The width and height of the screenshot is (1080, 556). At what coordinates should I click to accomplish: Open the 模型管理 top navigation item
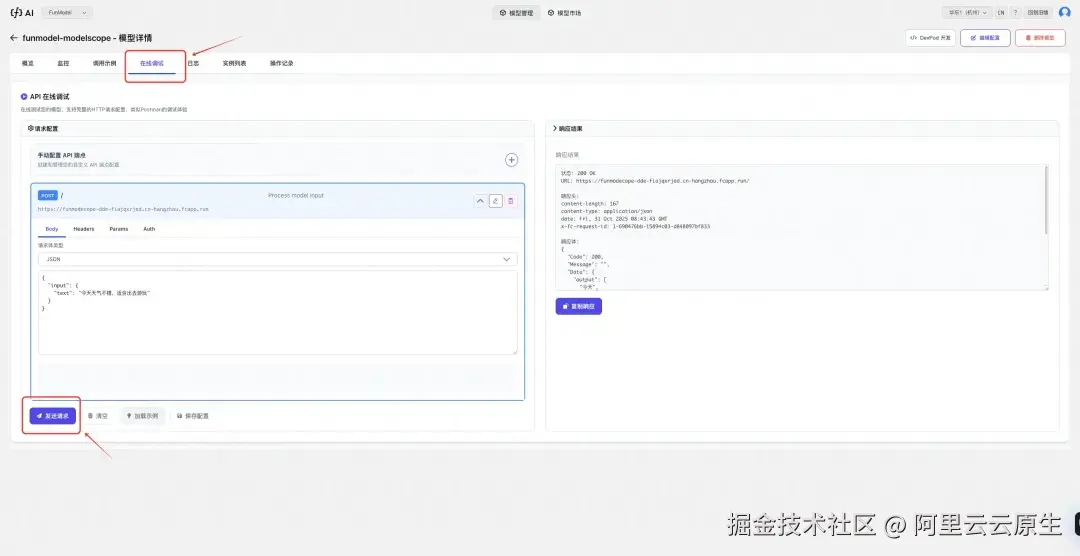tap(516, 12)
